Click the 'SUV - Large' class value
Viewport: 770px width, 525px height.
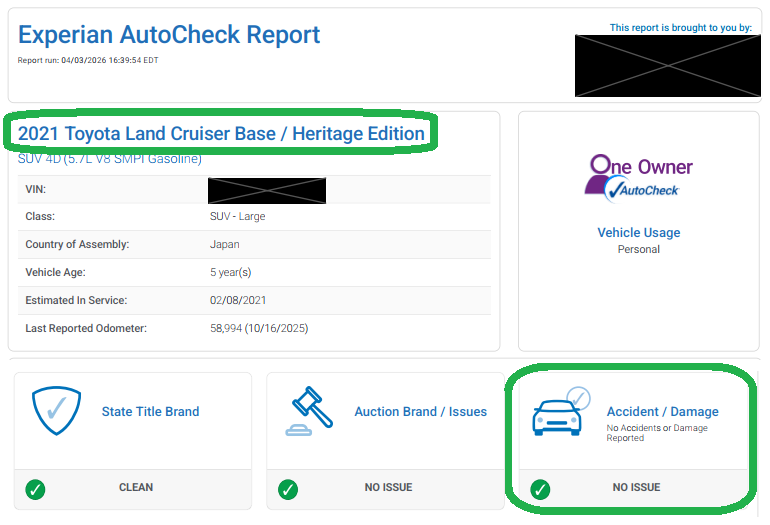[238, 216]
